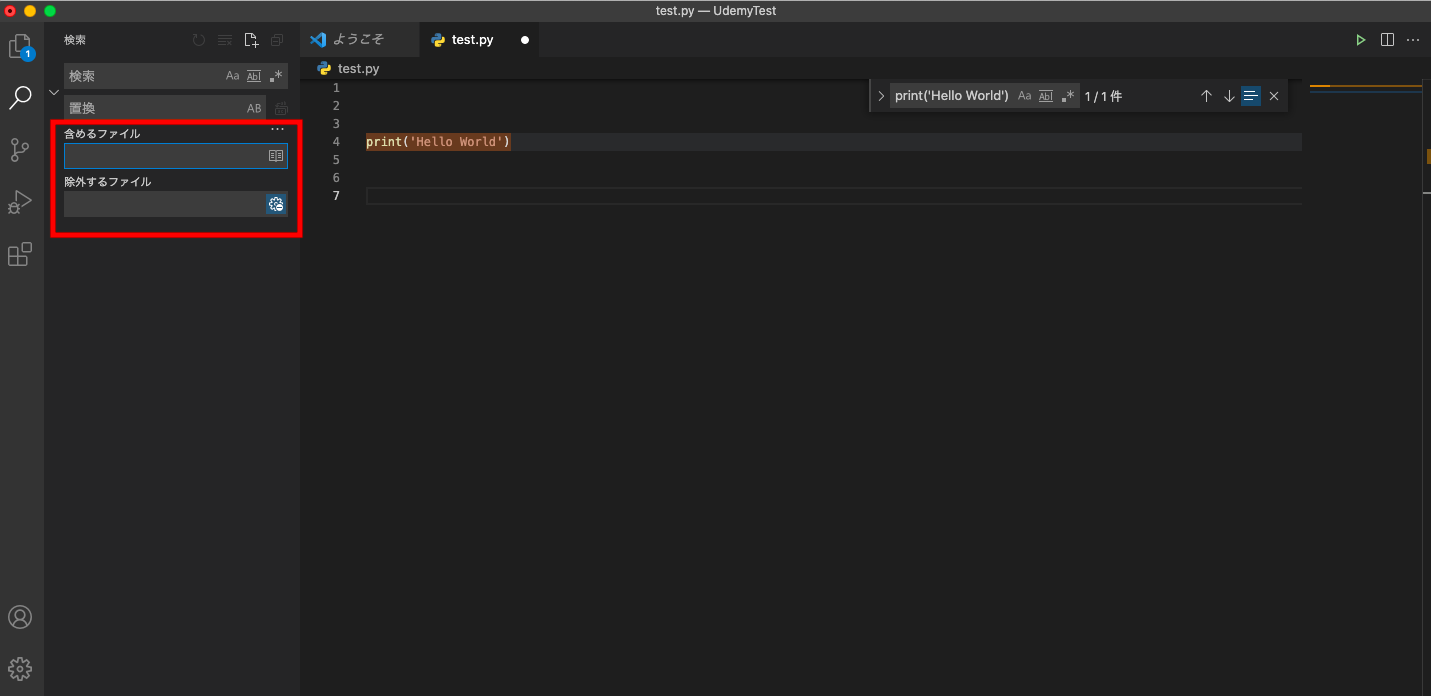This screenshot has height=696, width=1431.
Task: Go to next match in the find widget
Action: [1229, 96]
